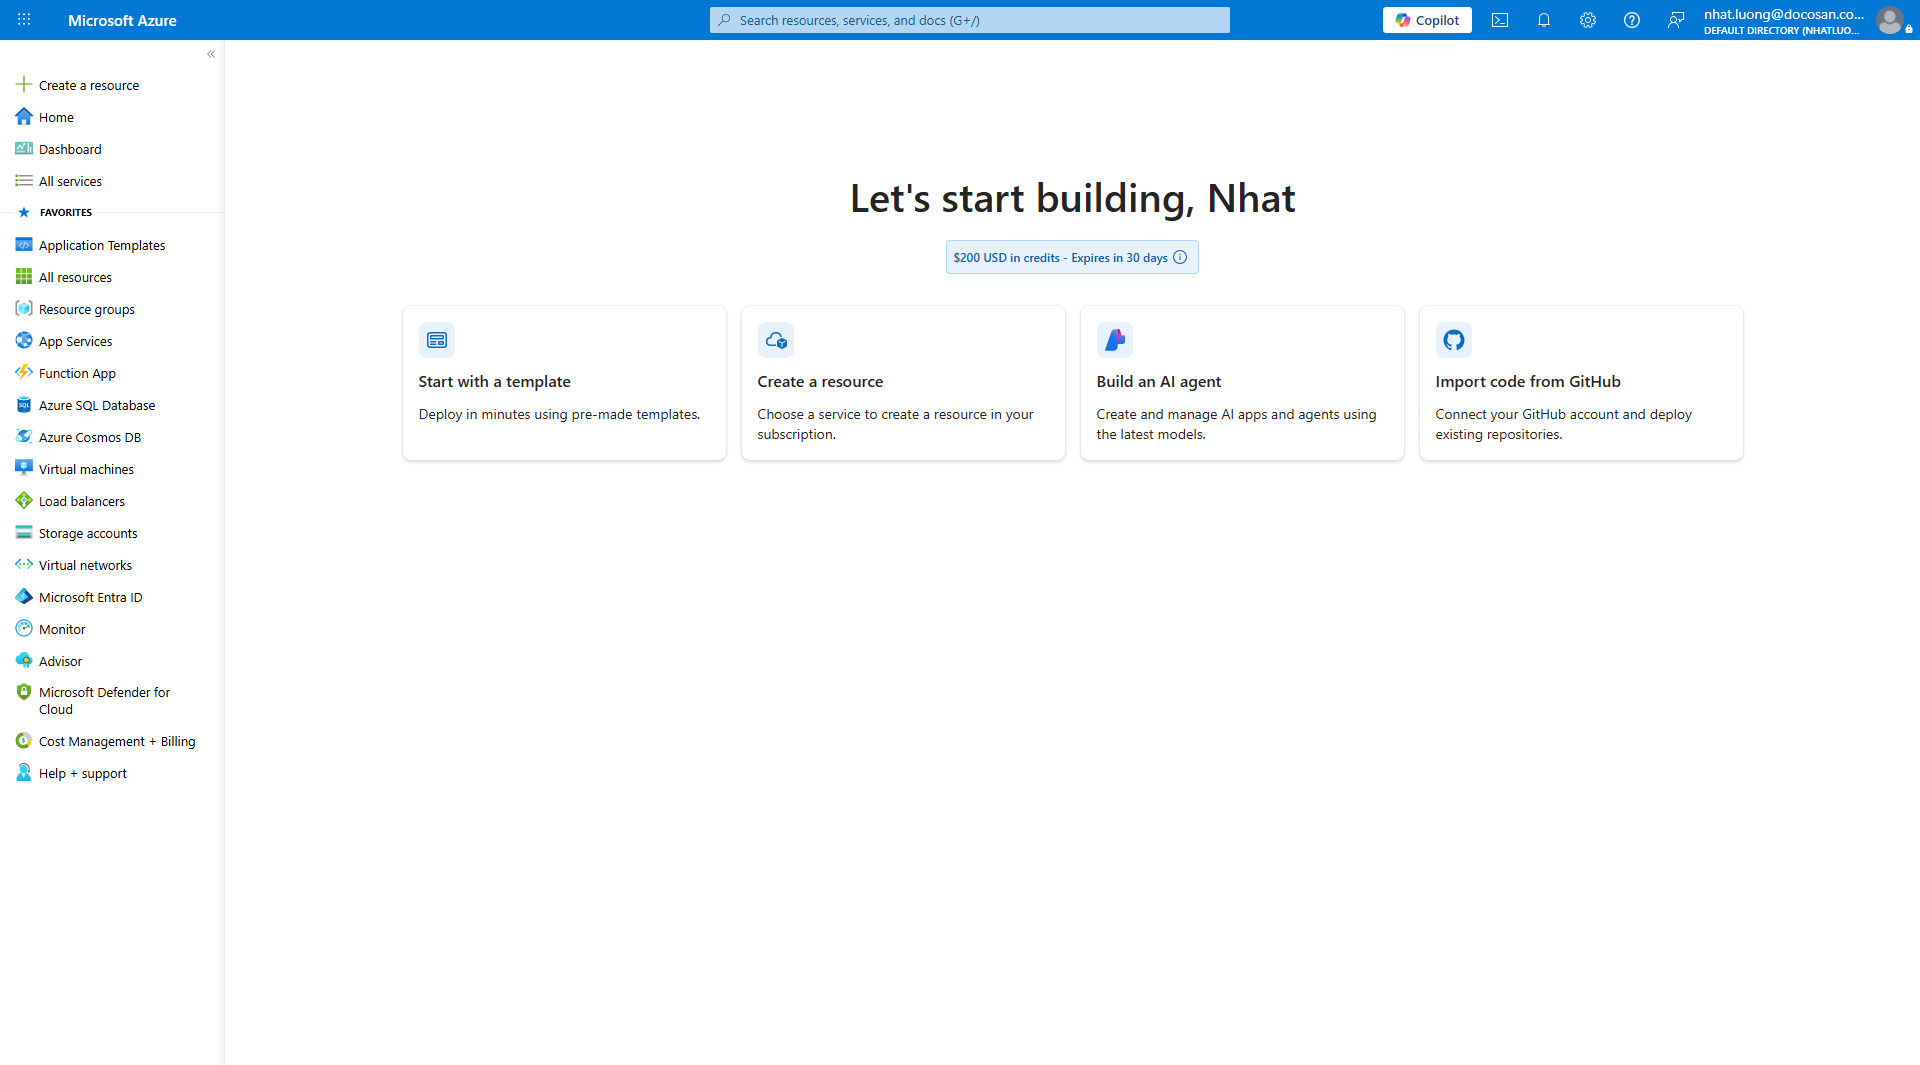Screen dimensions: 1920x1065
Task: Click the Virtual networks icon
Action: coord(24,565)
